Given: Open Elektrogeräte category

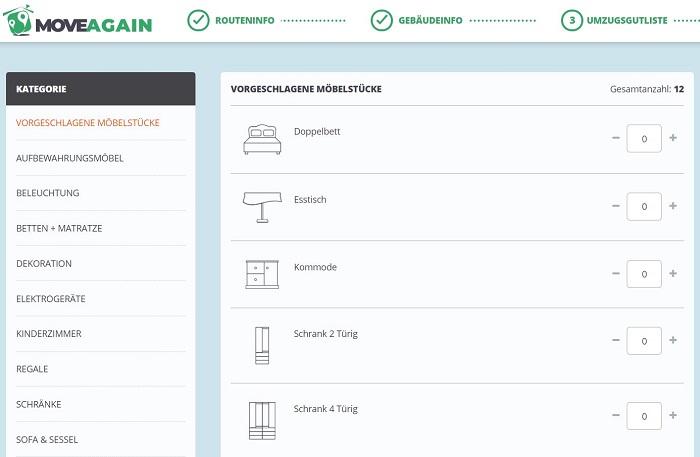Looking at the screenshot, I should coord(50,299).
